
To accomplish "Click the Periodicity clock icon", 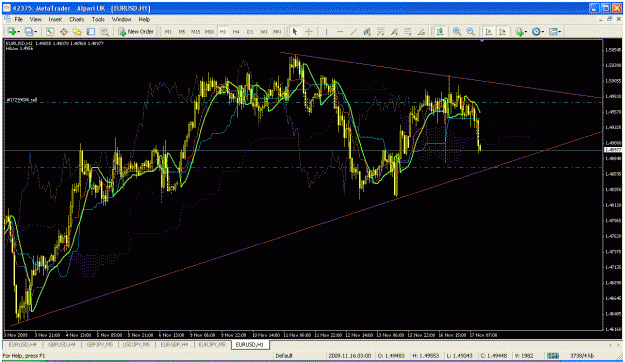I will 536,31.
